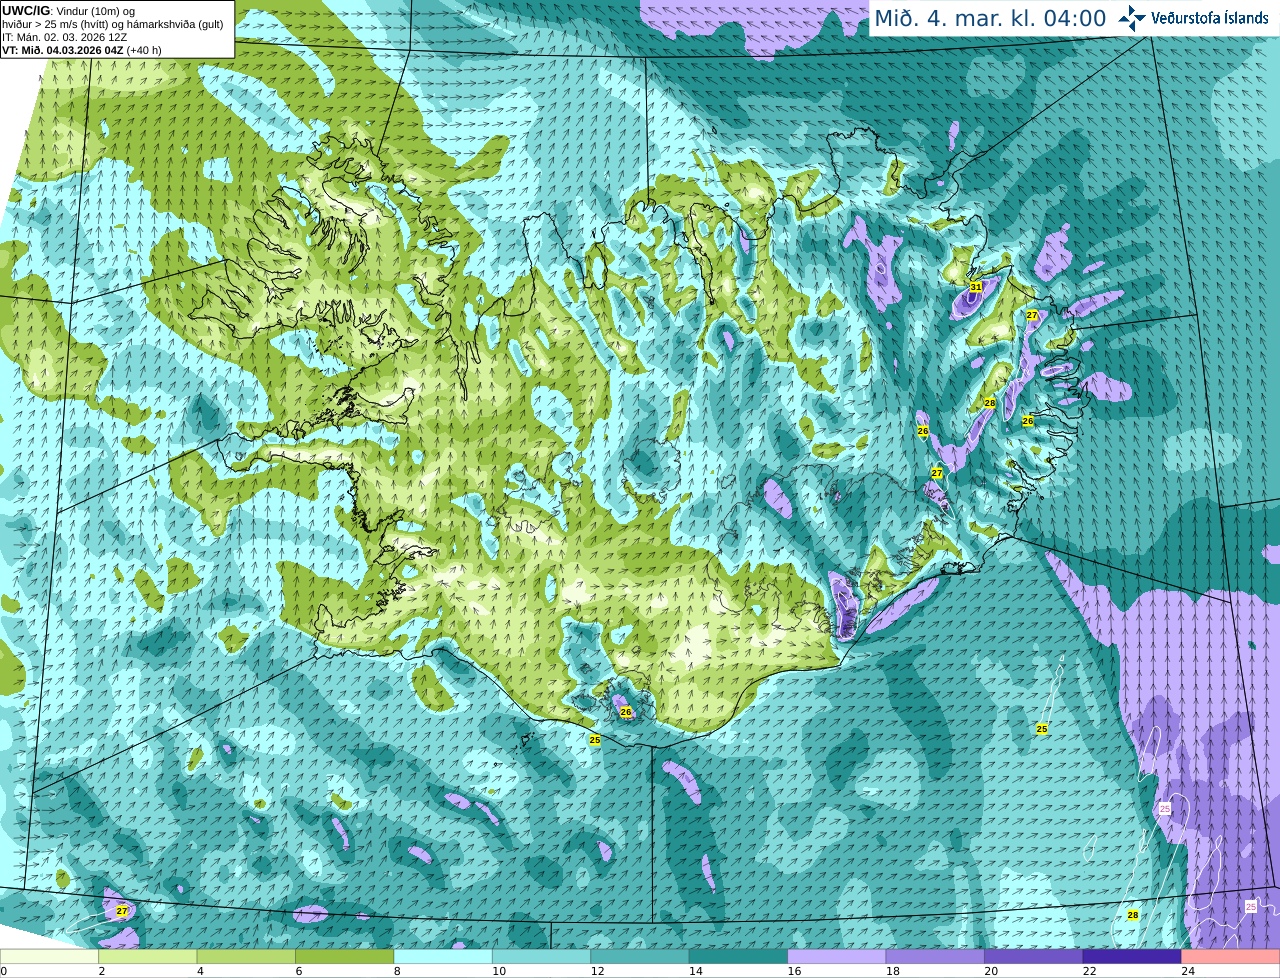Click the yellow gust marker labeled 31
The width and height of the screenshot is (1280, 978).
click(x=976, y=287)
